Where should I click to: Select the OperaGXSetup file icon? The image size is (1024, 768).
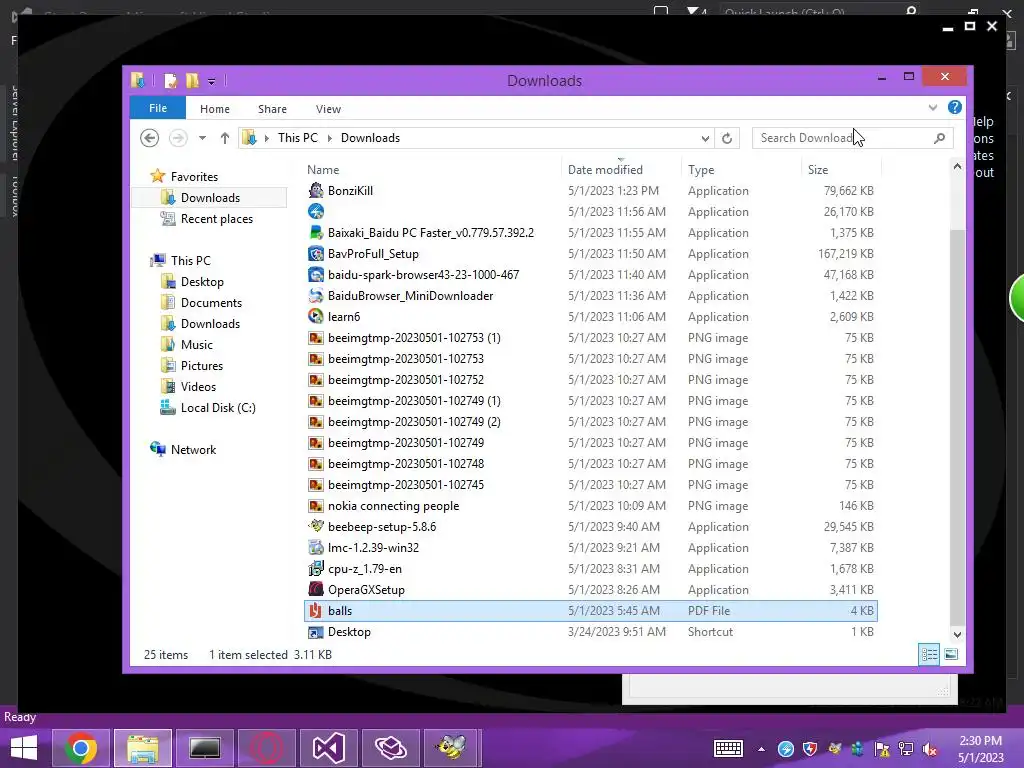tap(316, 590)
